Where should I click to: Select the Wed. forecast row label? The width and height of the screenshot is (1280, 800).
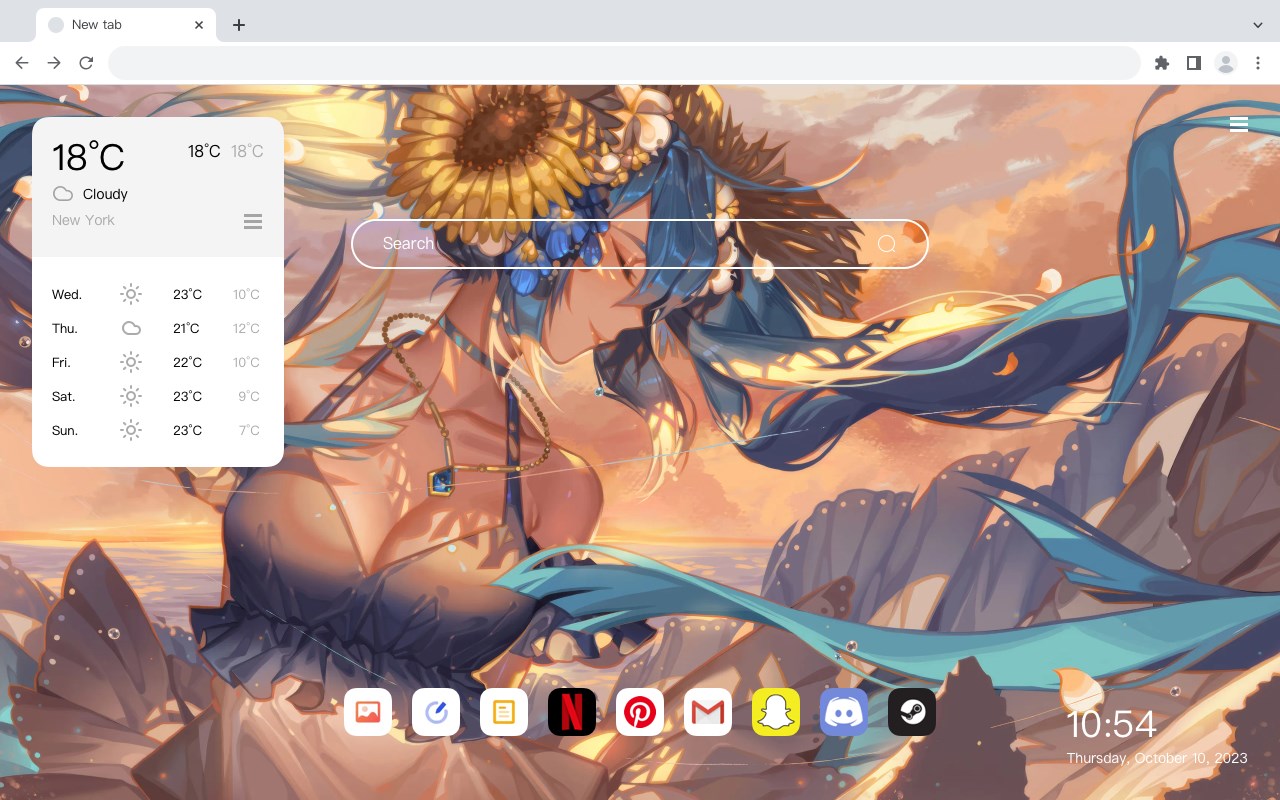pos(67,295)
